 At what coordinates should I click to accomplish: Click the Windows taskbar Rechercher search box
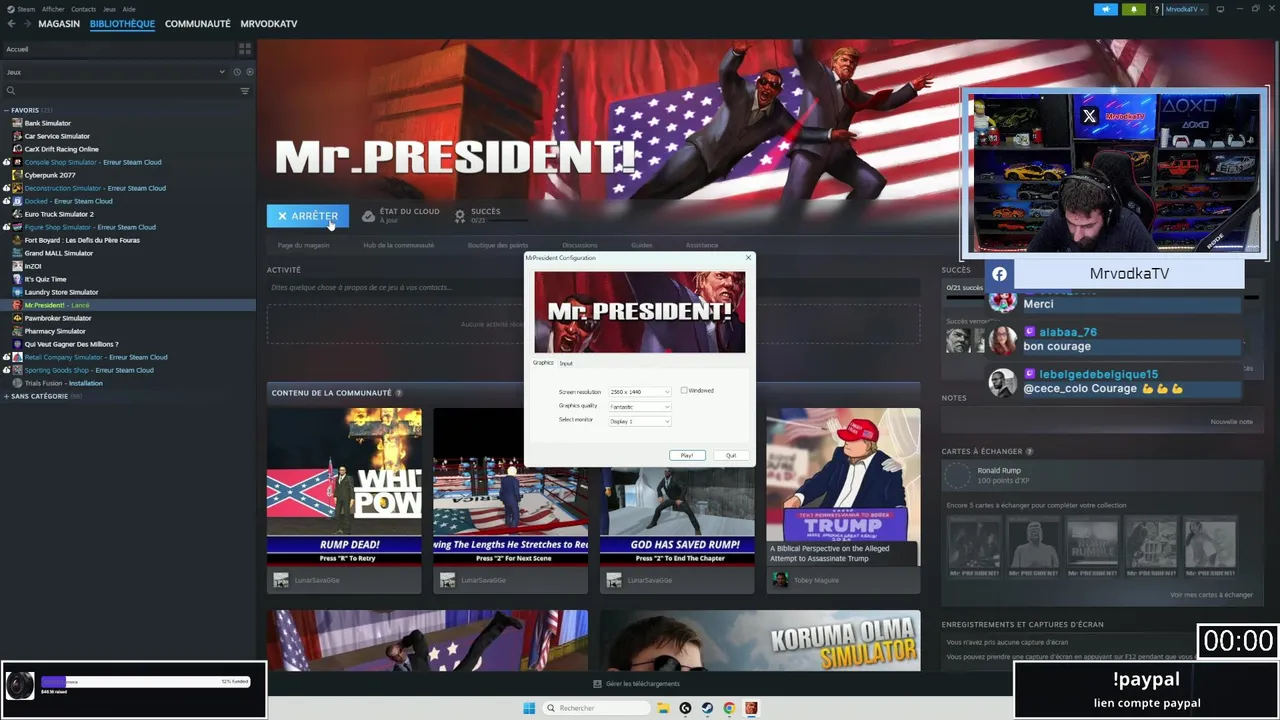click(596, 708)
